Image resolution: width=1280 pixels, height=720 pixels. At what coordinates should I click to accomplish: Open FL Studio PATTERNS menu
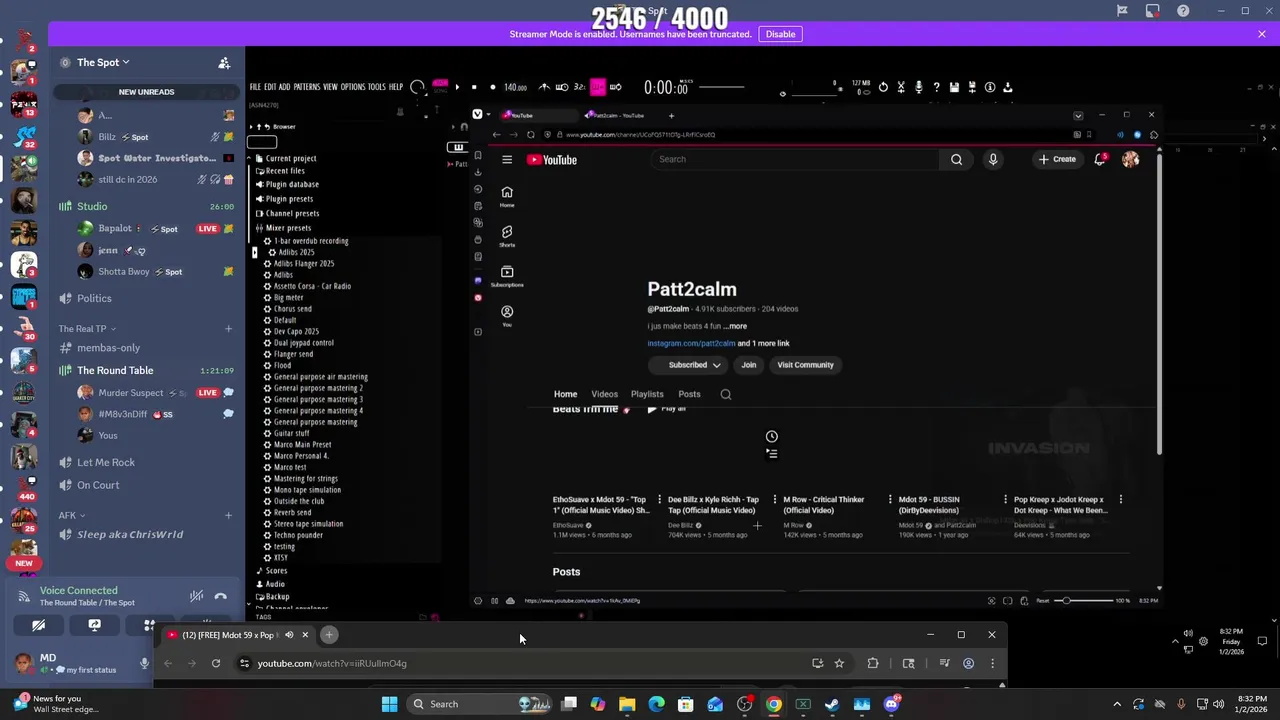307,87
